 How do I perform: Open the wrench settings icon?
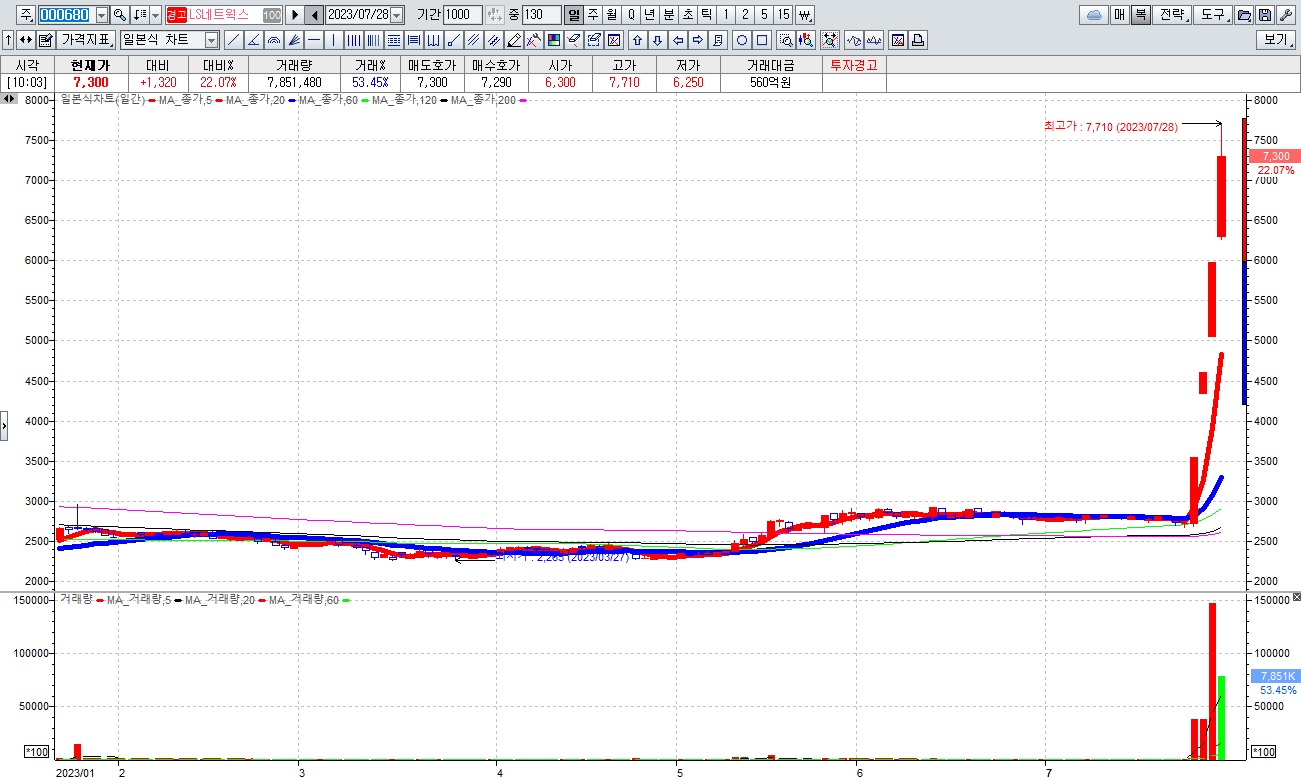[1285, 15]
